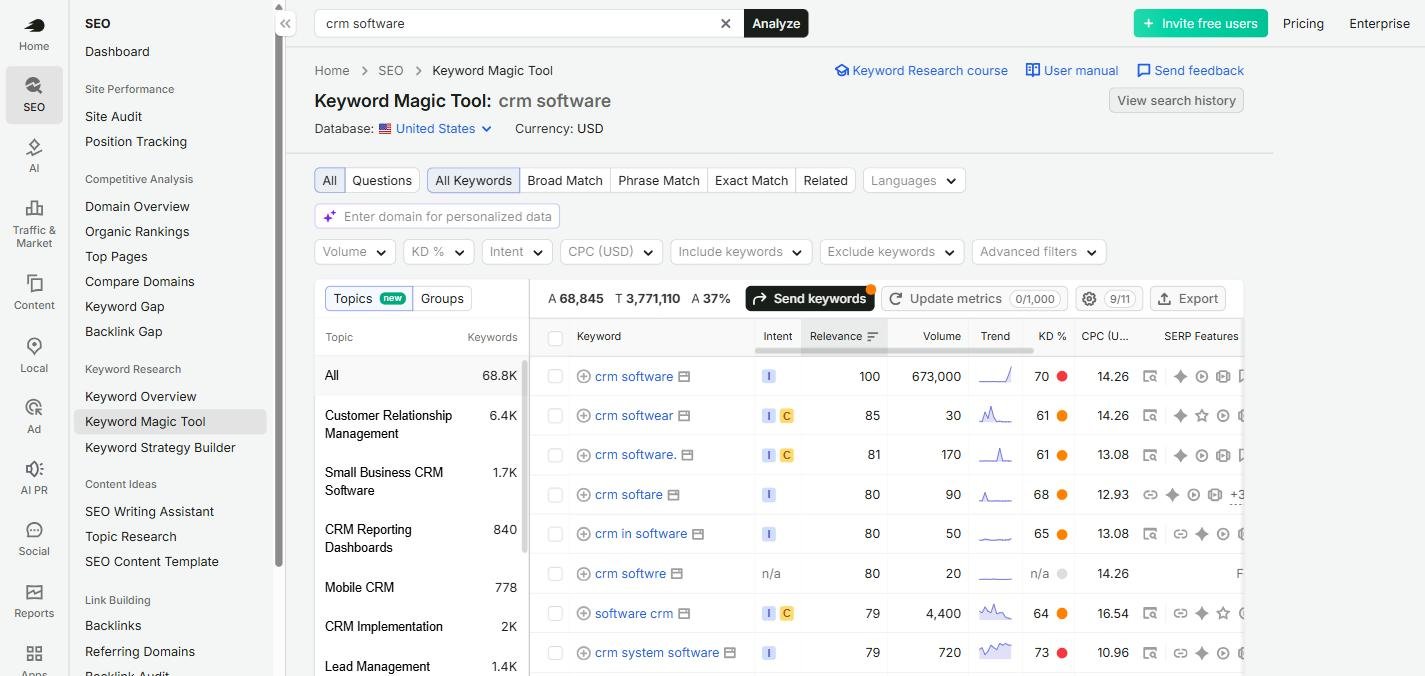Click the star reviews icon in 'crm softwear' row

click(1201, 415)
